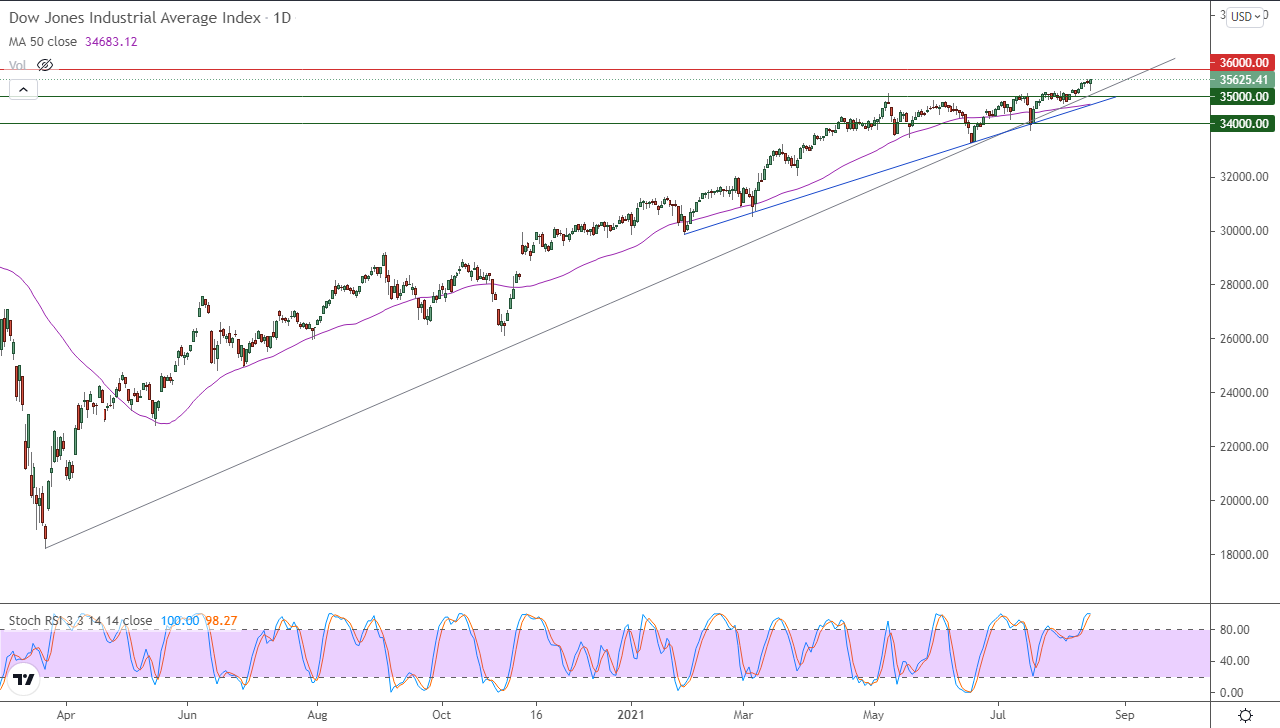Open the USD currency dropdown

pyautogui.click(x=1246, y=17)
